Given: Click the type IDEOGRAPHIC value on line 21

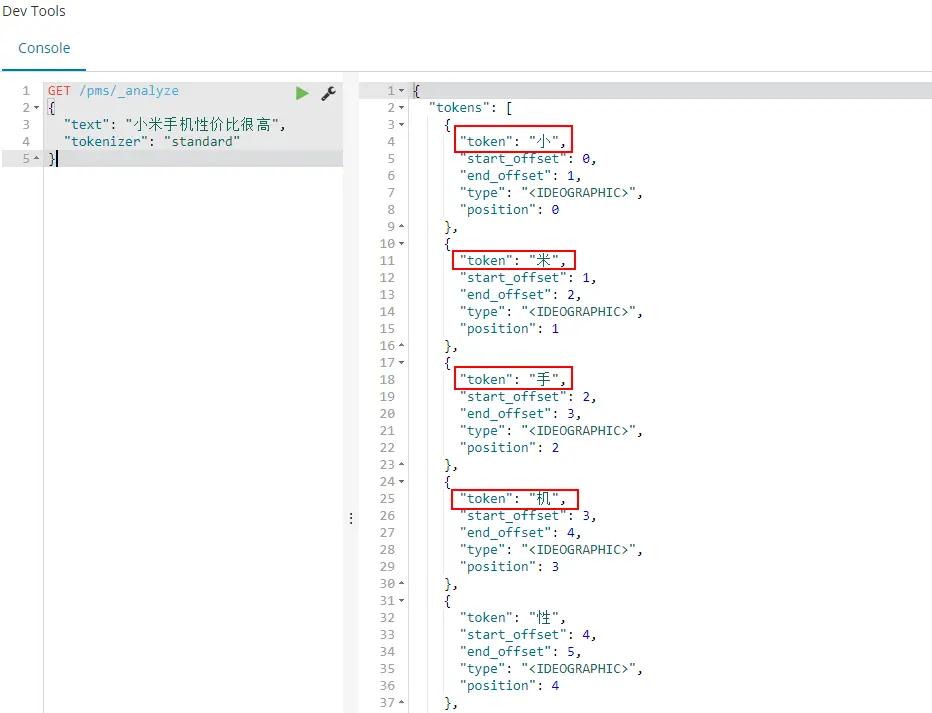Looking at the screenshot, I should point(578,431).
